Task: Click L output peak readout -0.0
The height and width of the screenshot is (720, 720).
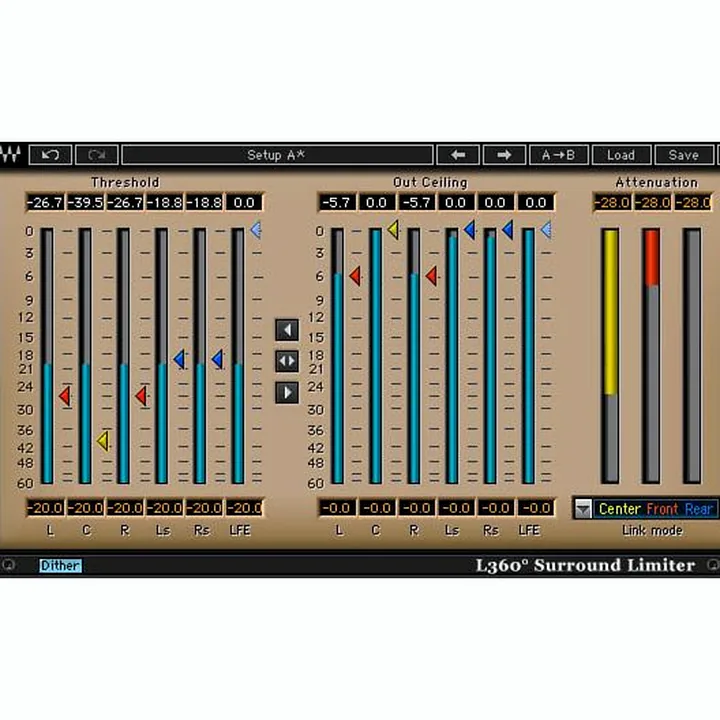Action: click(x=337, y=508)
